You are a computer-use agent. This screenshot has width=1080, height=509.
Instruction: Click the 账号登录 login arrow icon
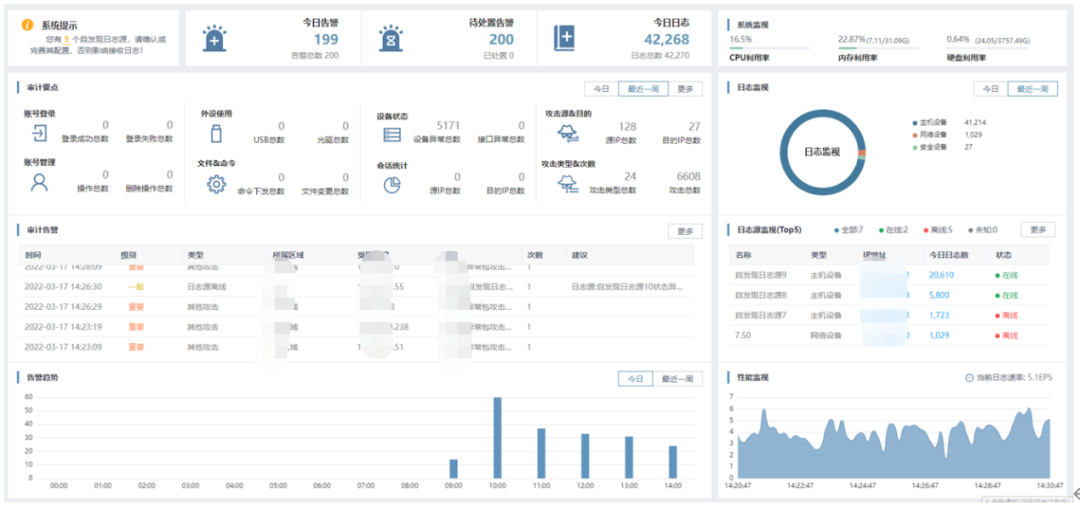pos(40,133)
